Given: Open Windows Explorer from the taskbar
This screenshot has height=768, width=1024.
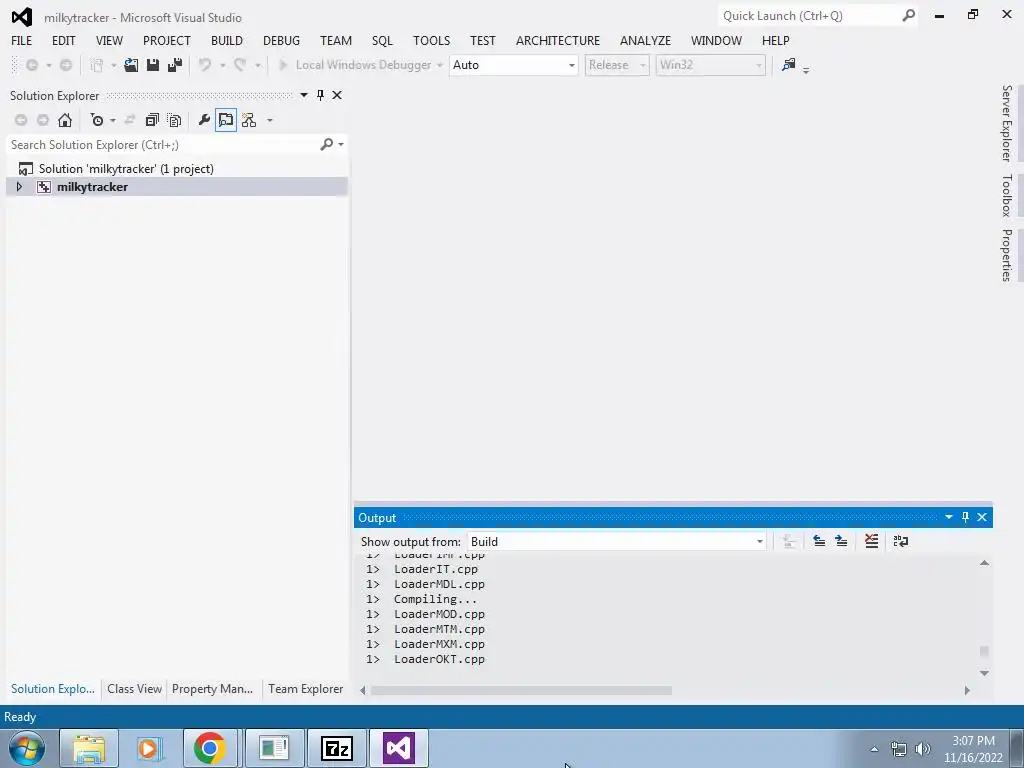Looking at the screenshot, I should [x=89, y=748].
